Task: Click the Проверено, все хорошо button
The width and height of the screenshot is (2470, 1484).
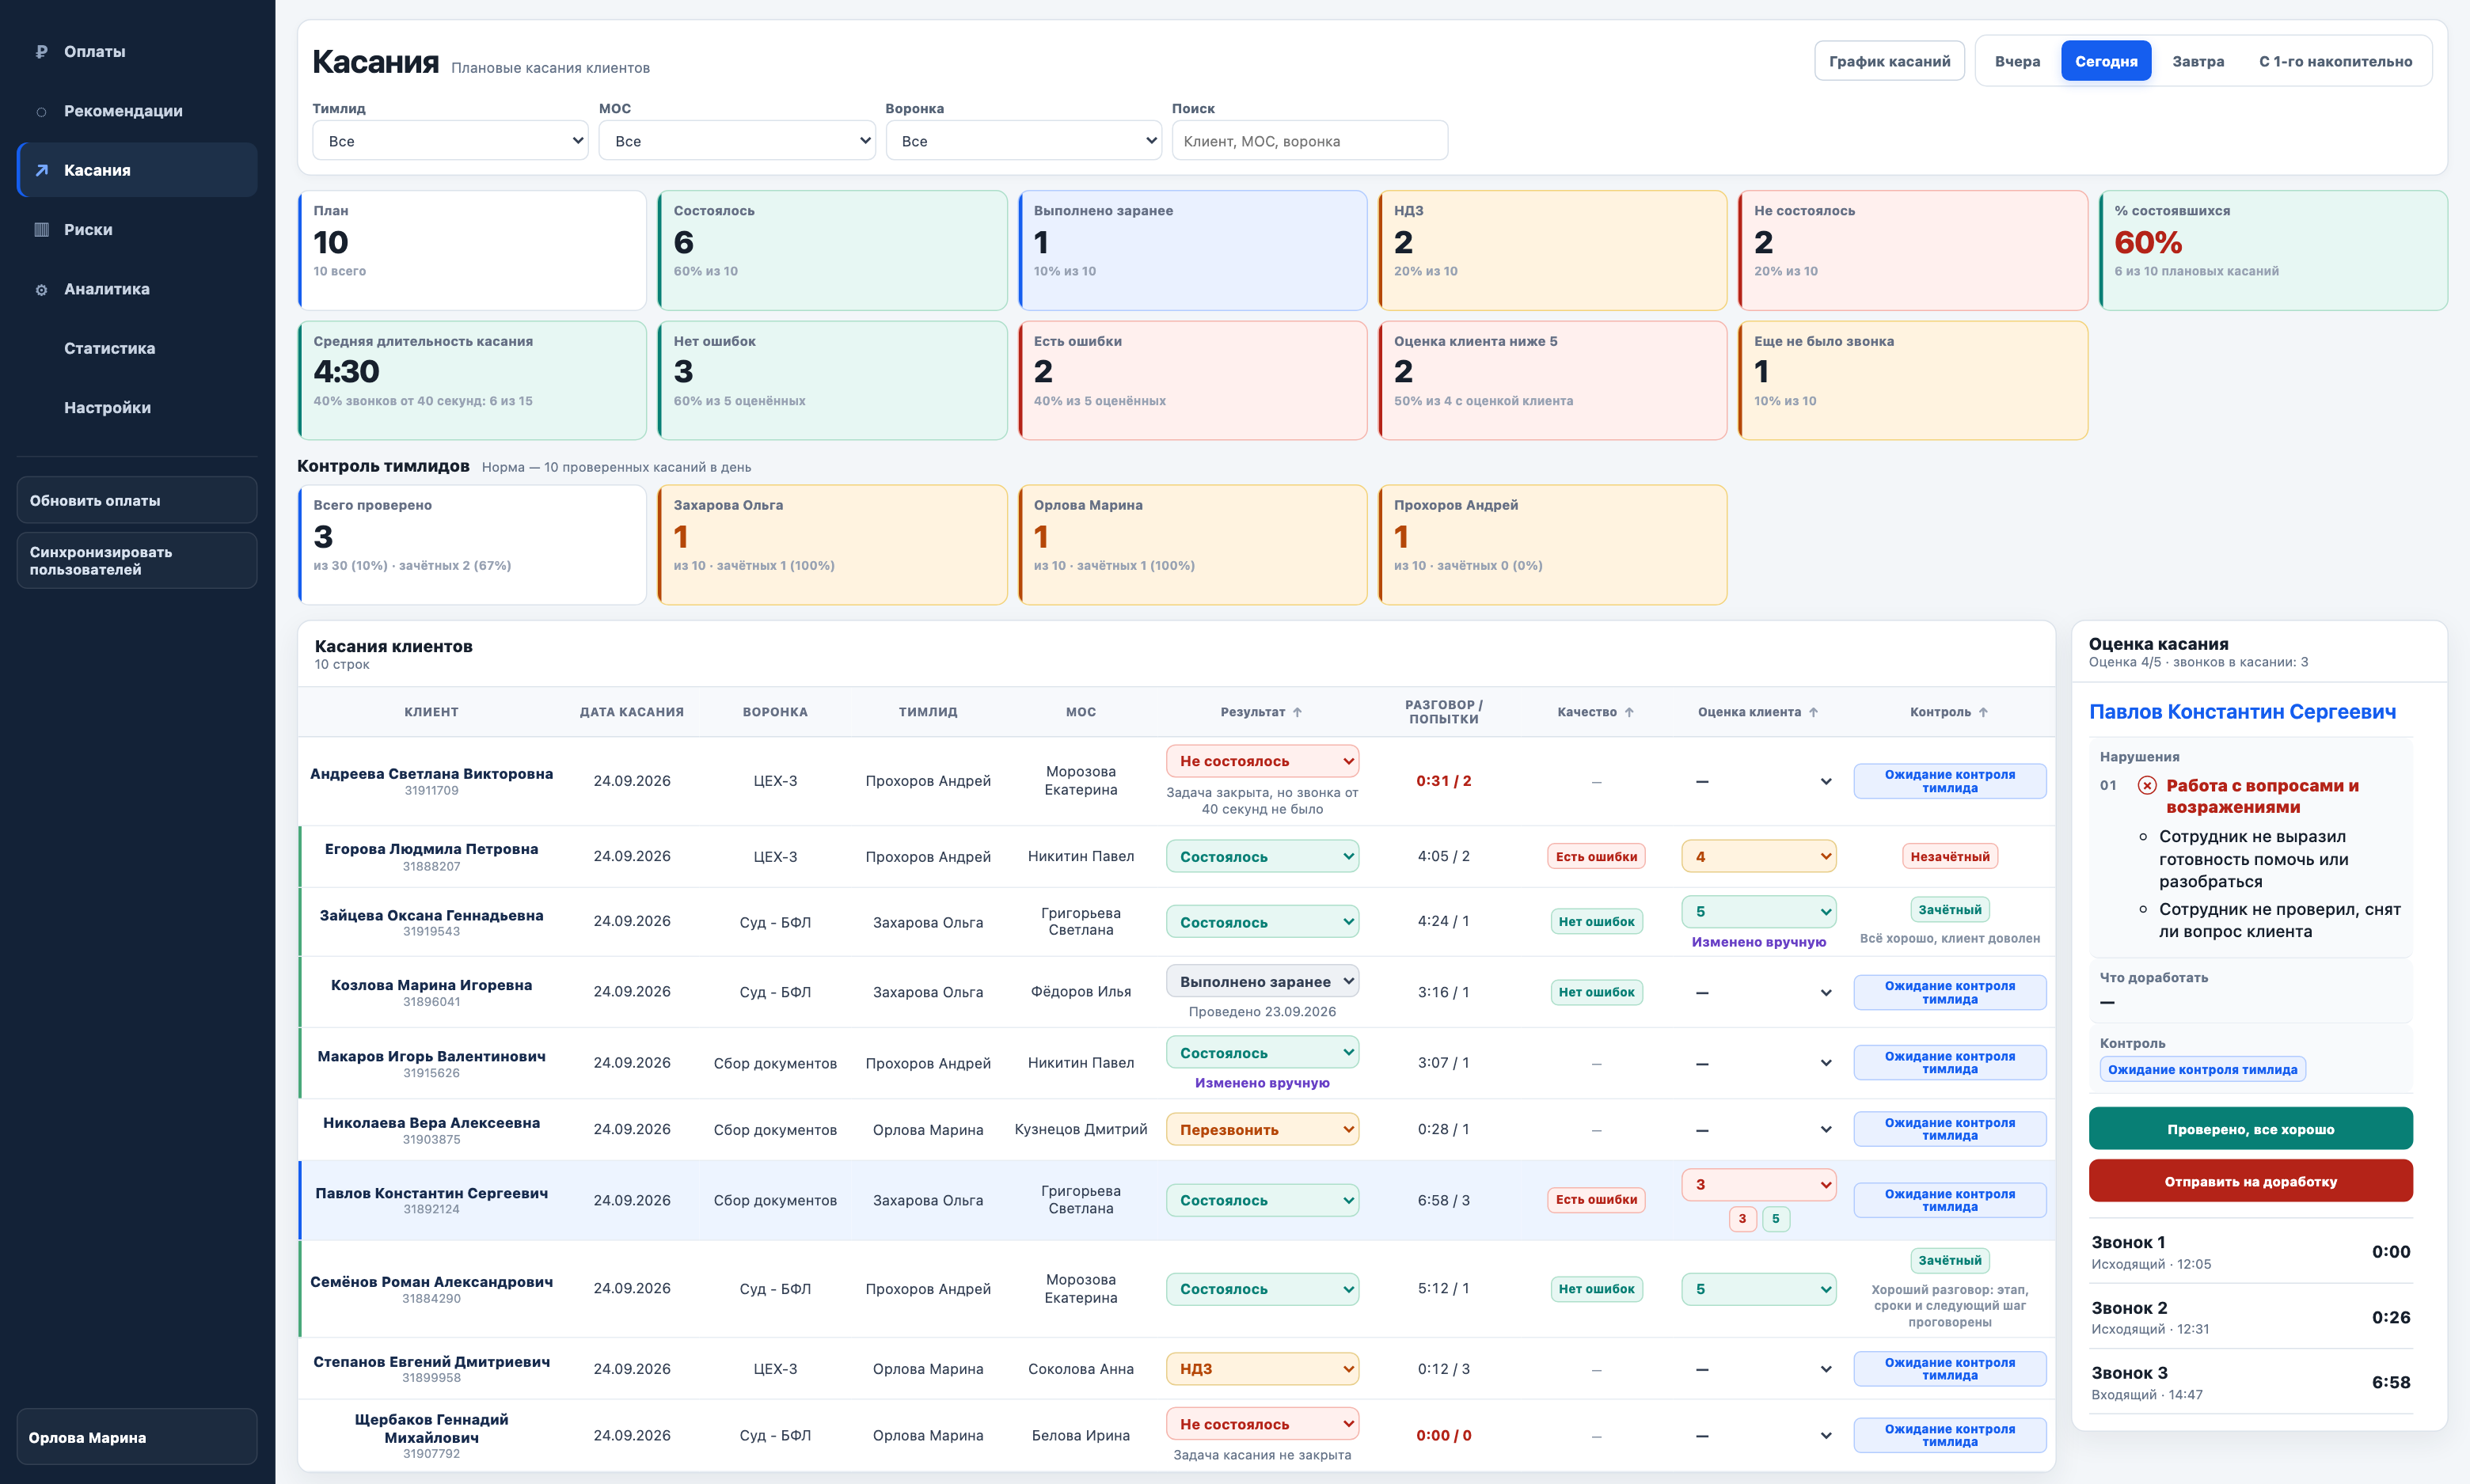Action: tap(2250, 1129)
